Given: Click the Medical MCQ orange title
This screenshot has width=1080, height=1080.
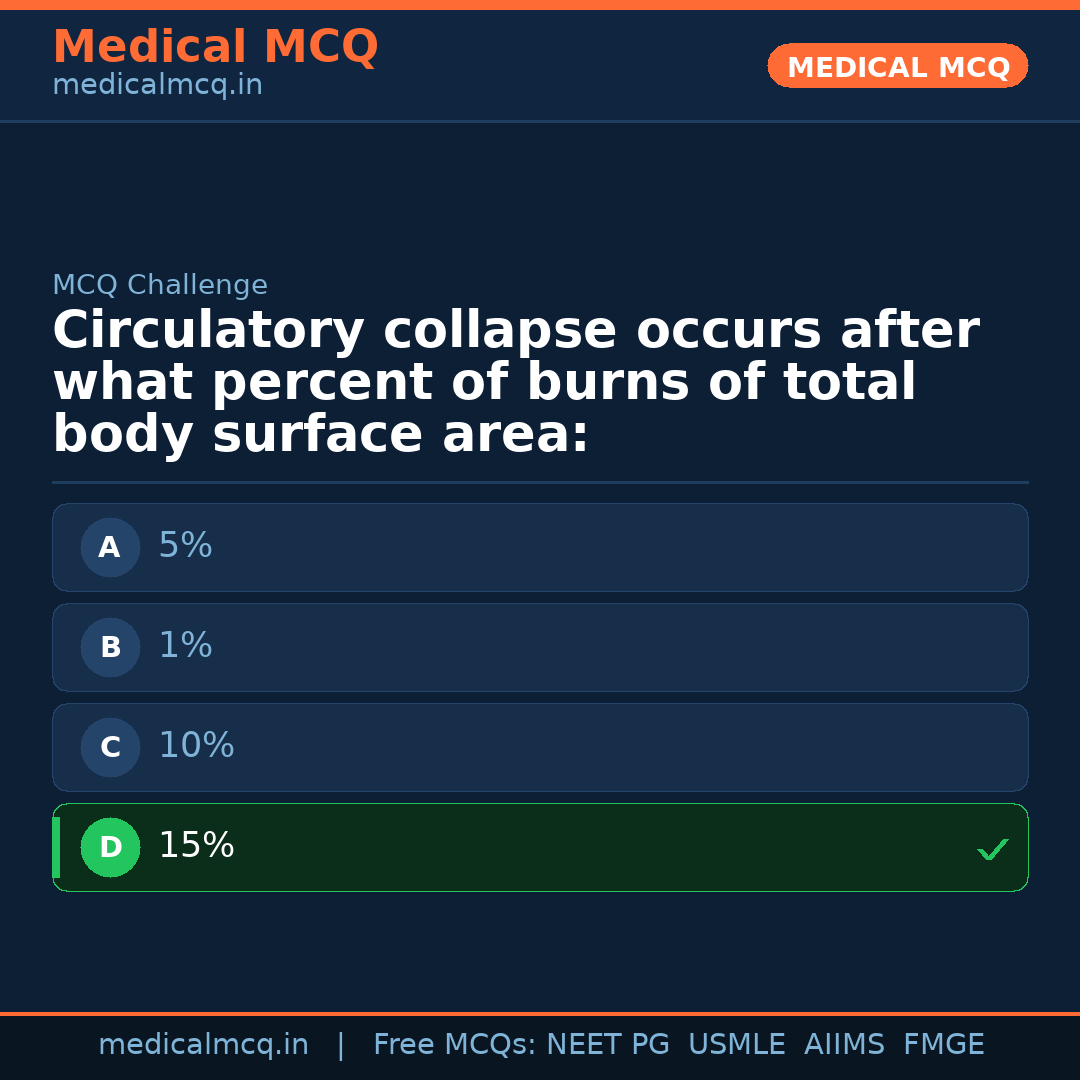Looking at the screenshot, I should 215,48.
